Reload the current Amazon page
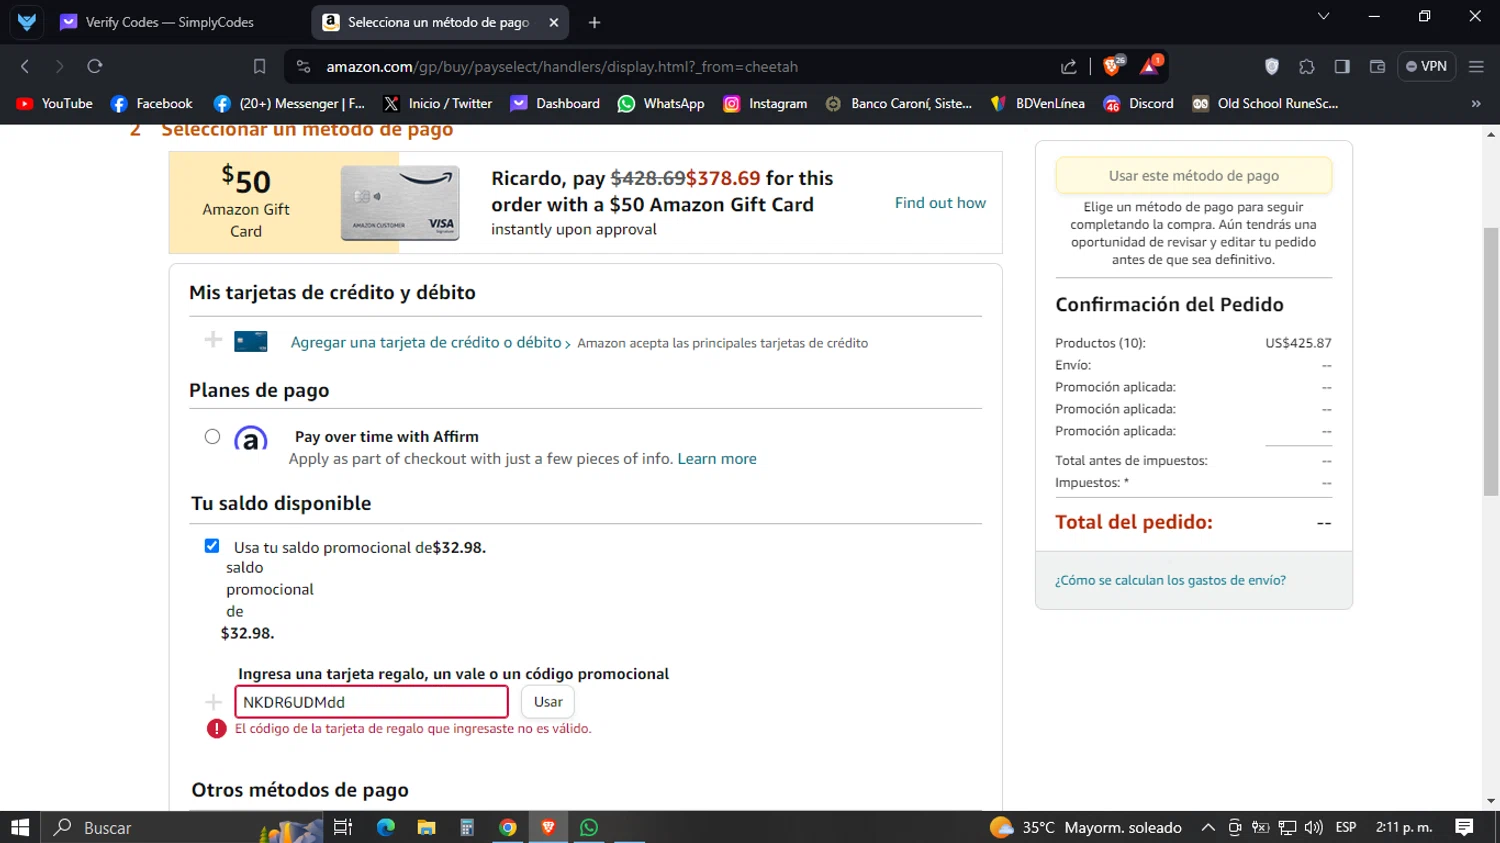 (x=95, y=66)
